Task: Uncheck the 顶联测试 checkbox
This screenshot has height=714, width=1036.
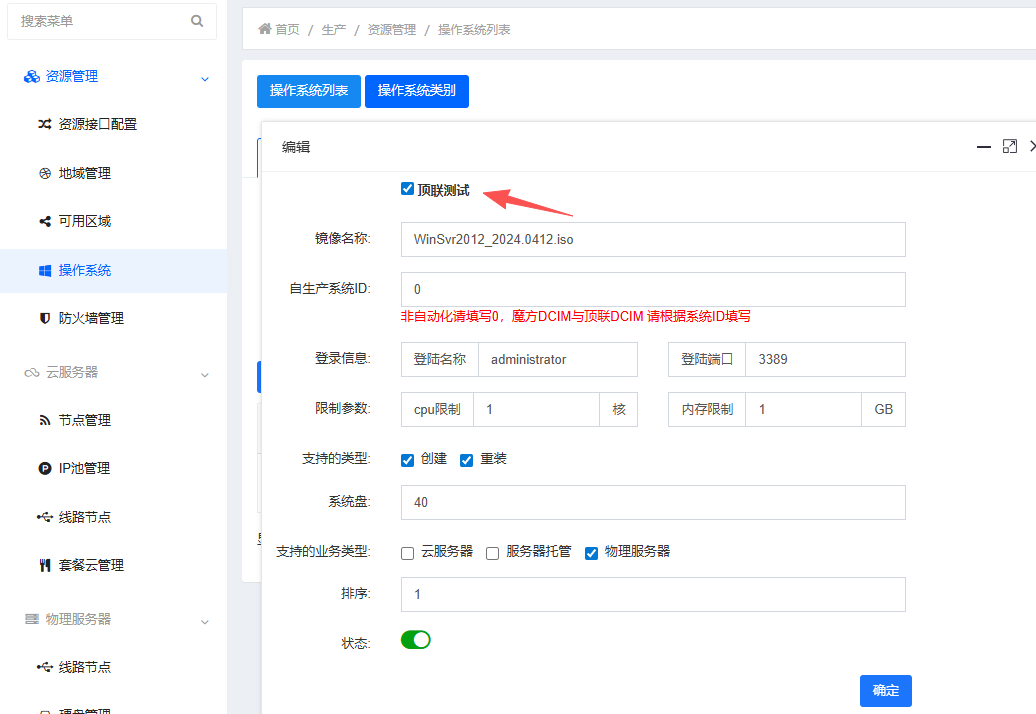Action: [x=408, y=189]
